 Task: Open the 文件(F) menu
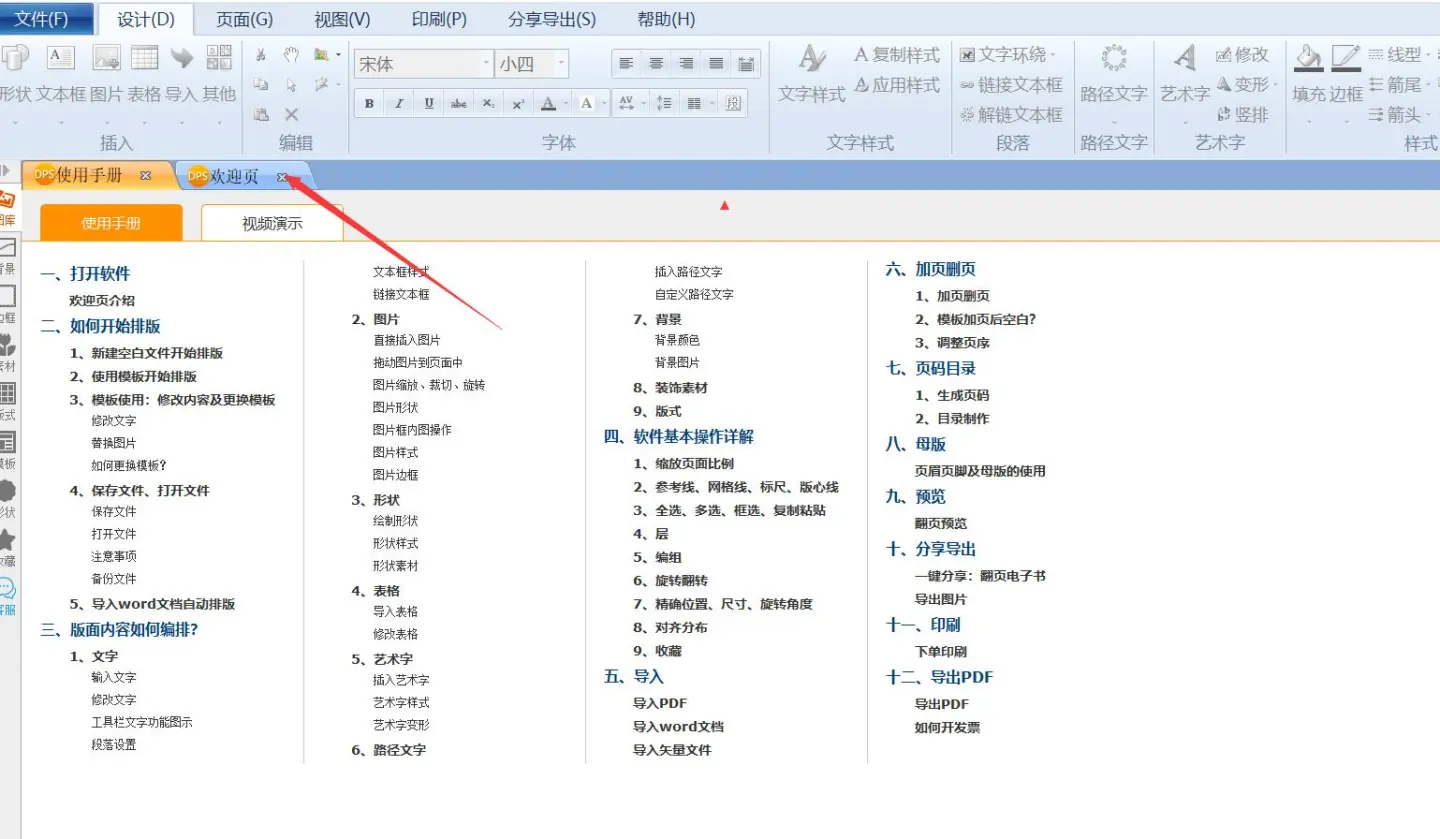tap(41, 19)
